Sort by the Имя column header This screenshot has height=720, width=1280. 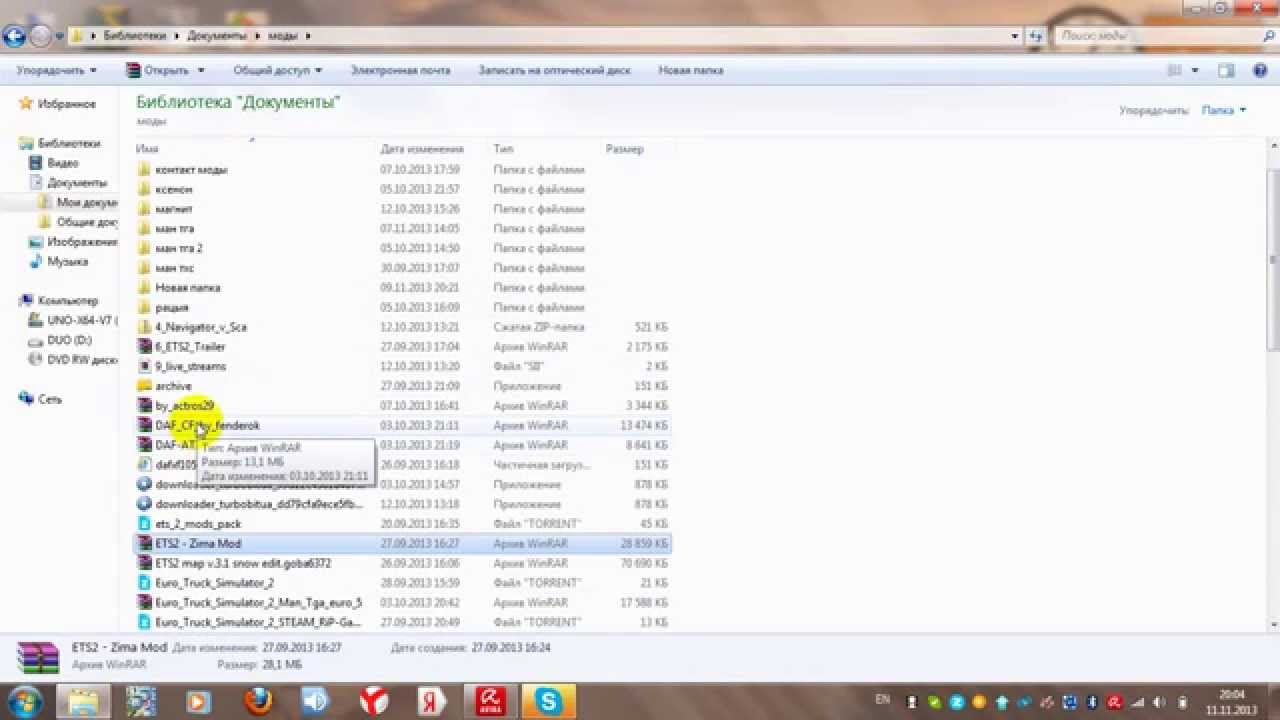(254, 149)
